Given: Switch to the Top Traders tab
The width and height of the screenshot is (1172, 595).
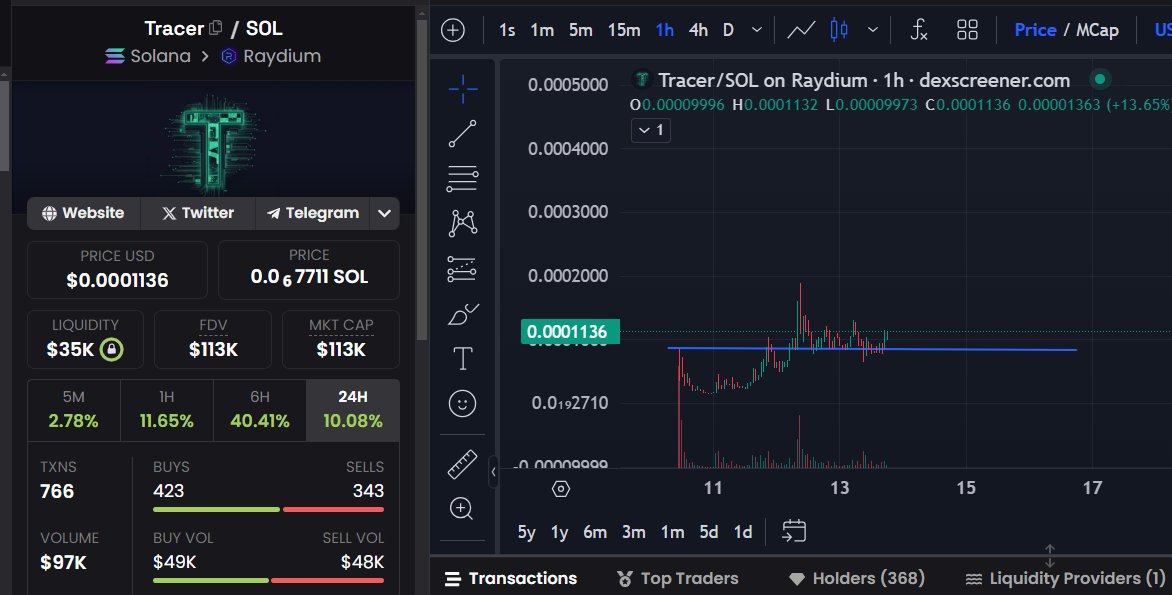Looking at the screenshot, I should click(691, 578).
